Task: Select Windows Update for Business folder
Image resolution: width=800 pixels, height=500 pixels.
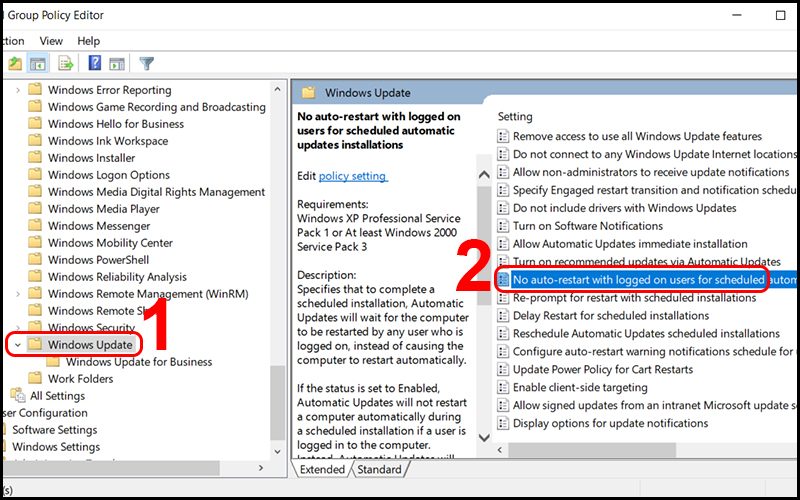Action: point(139,362)
